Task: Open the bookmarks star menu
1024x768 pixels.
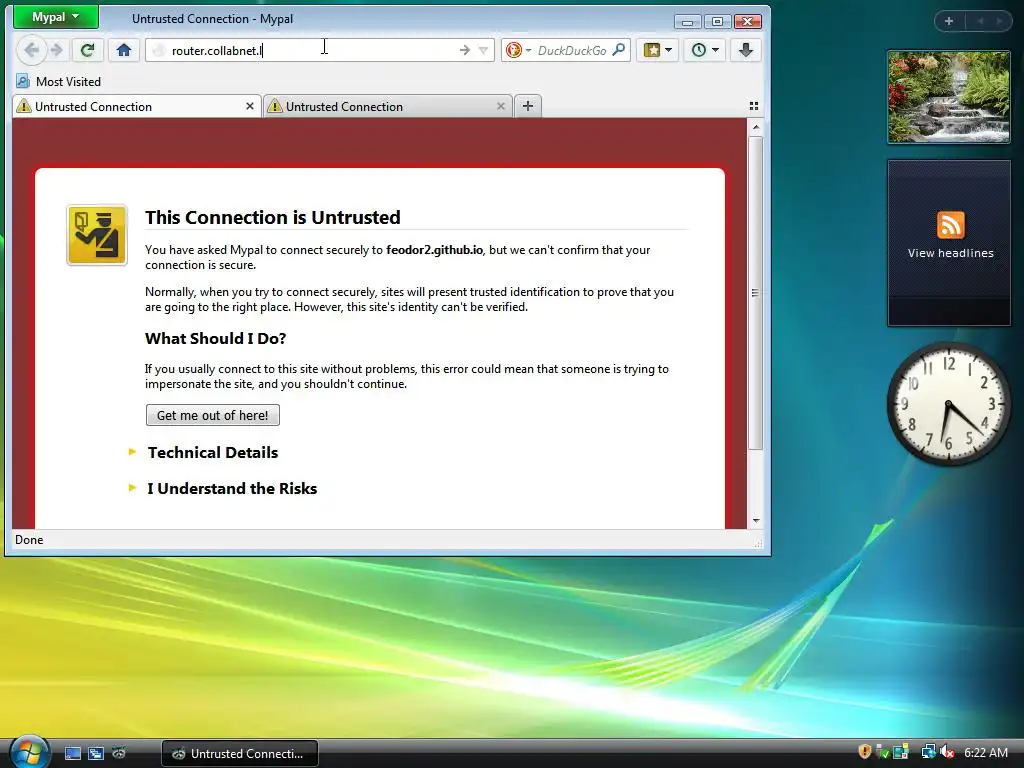Action: (658, 50)
